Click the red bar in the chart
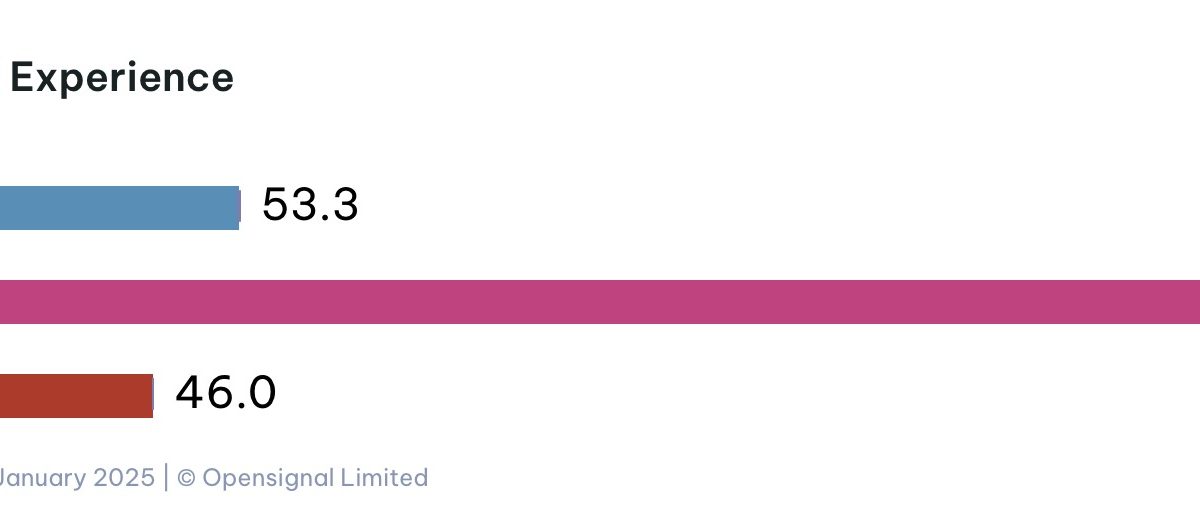1200x512 pixels. 75,396
